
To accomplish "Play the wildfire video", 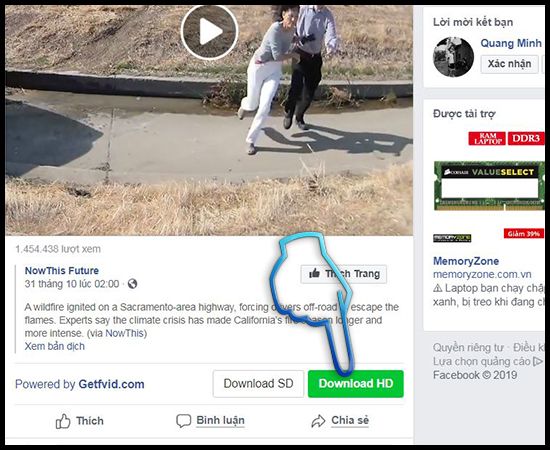I will pyautogui.click(x=210, y=32).
